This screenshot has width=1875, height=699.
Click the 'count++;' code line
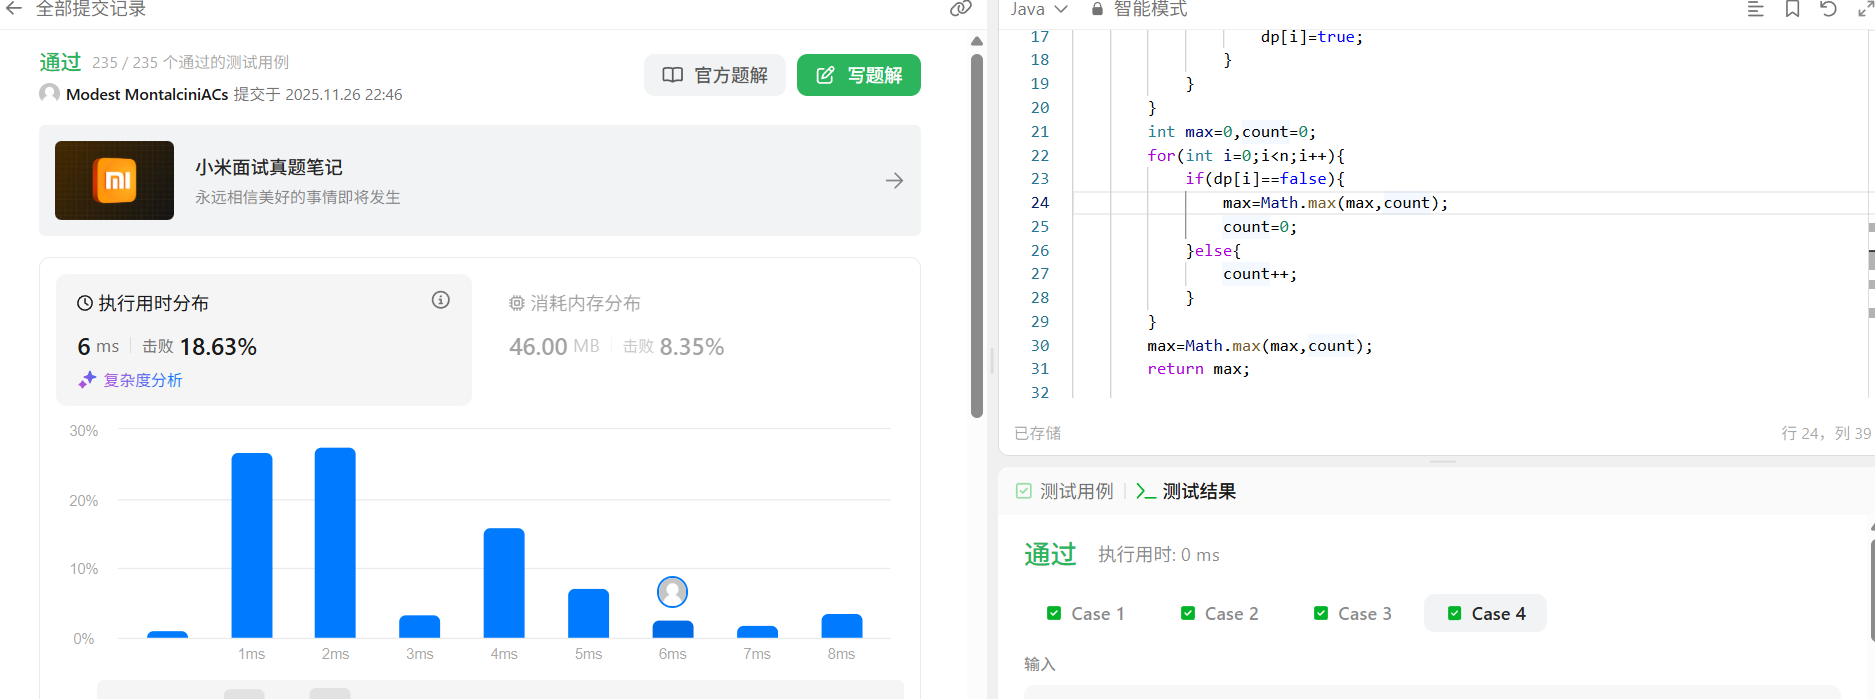pyautogui.click(x=1260, y=274)
